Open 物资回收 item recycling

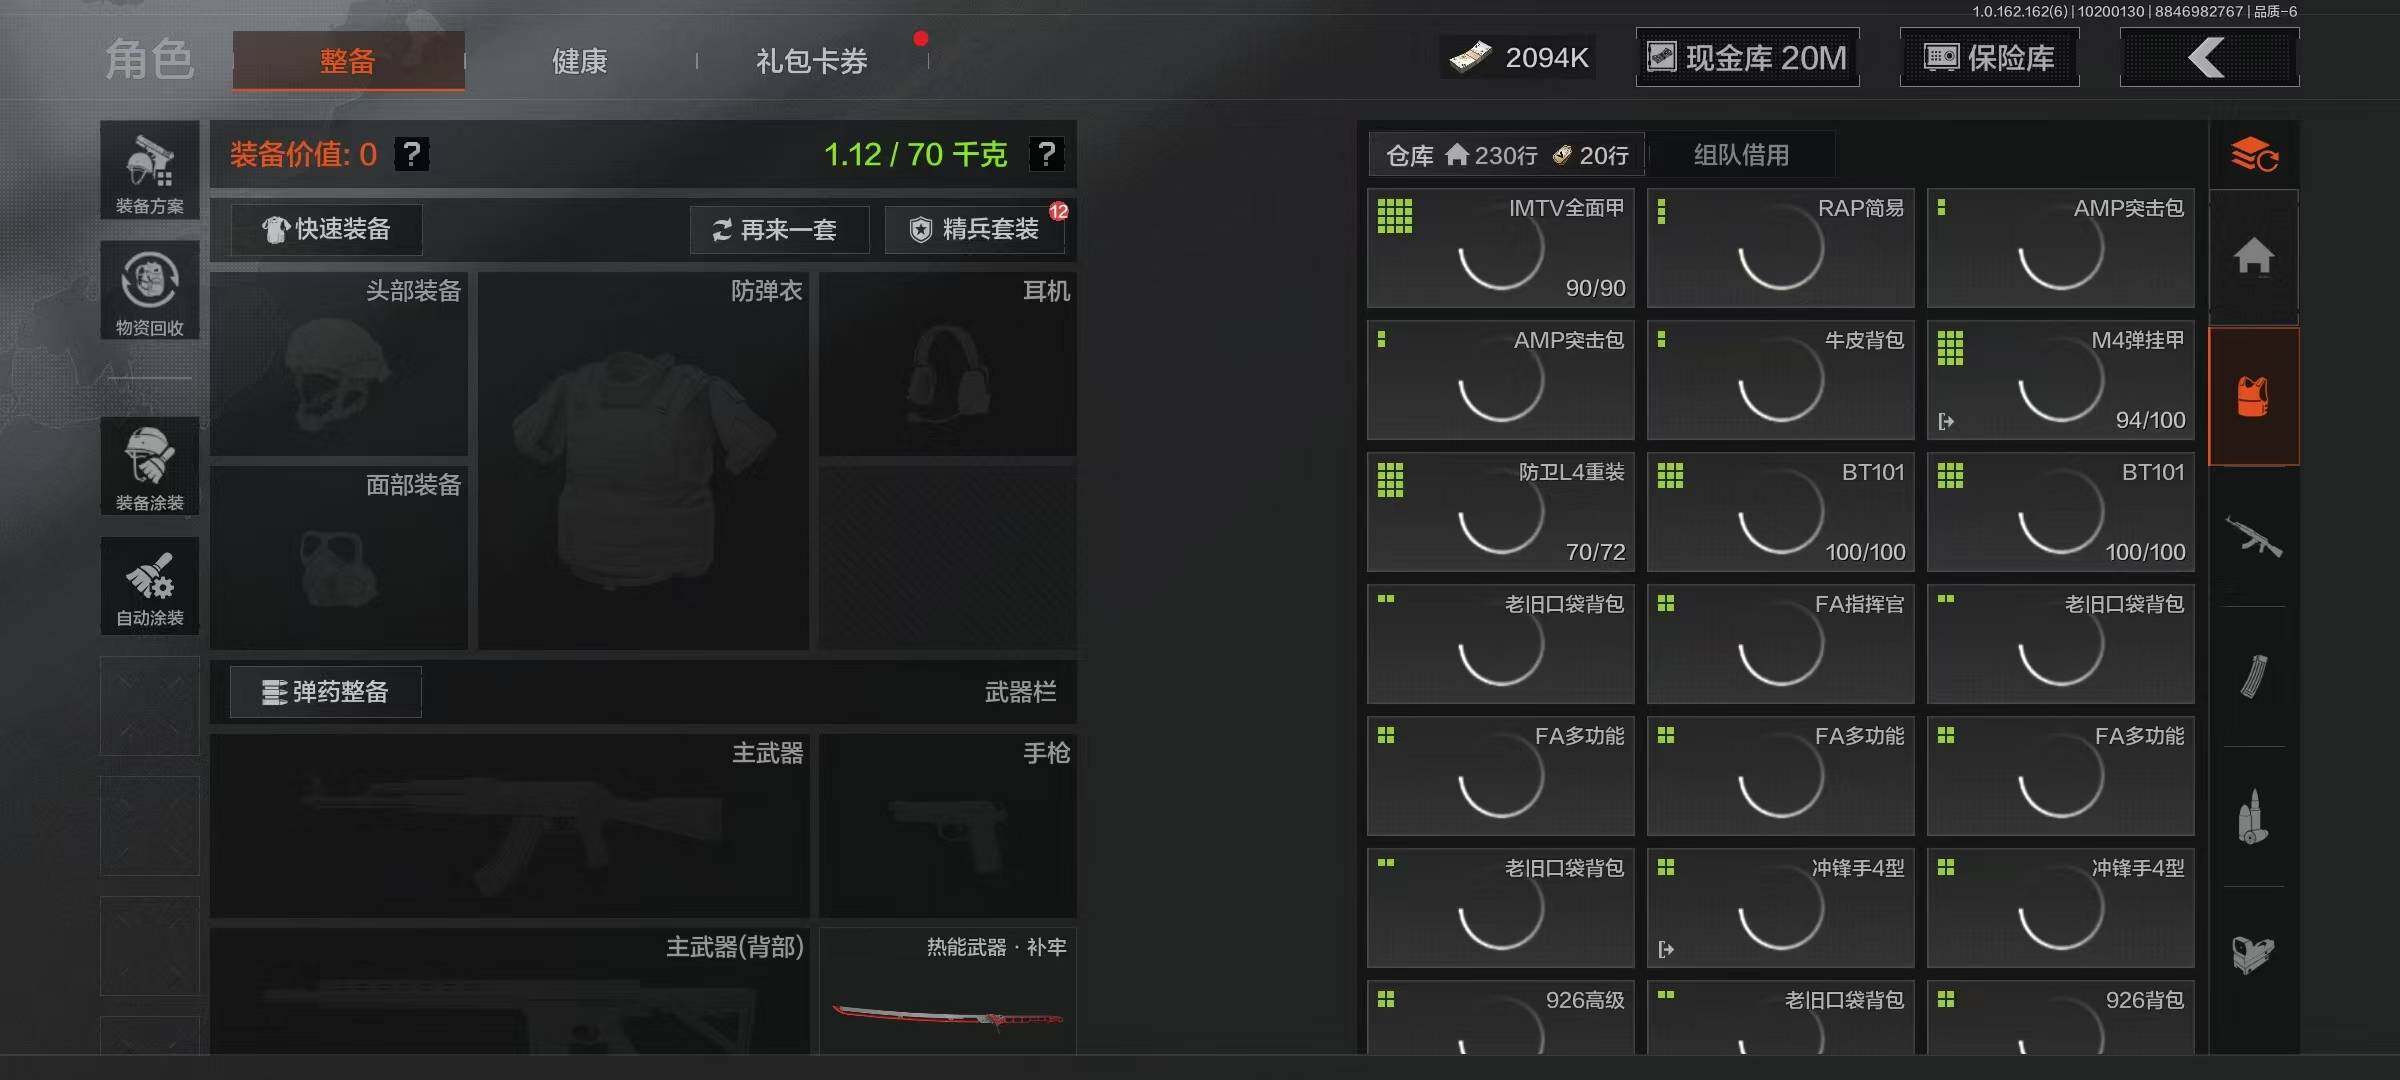[x=150, y=291]
